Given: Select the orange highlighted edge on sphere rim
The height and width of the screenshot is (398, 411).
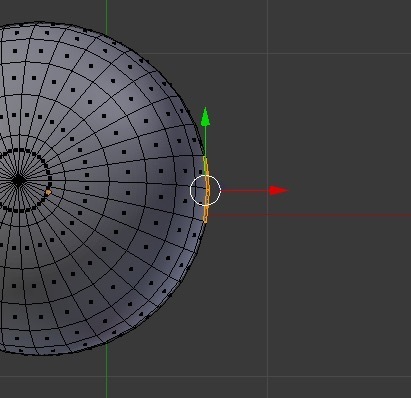Looking at the screenshot, I should pyautogui.click(x=206, y=189).
